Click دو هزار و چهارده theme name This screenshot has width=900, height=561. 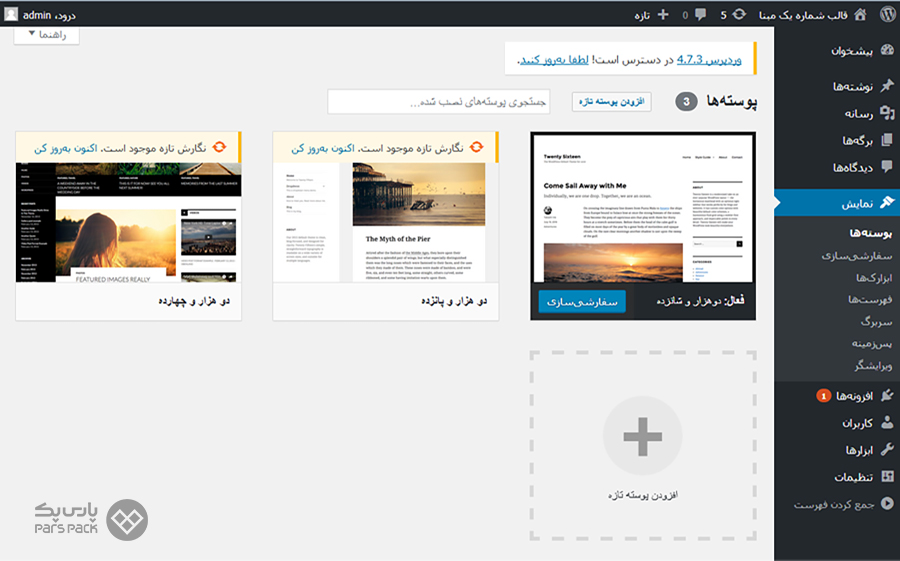tap(194, 301)
